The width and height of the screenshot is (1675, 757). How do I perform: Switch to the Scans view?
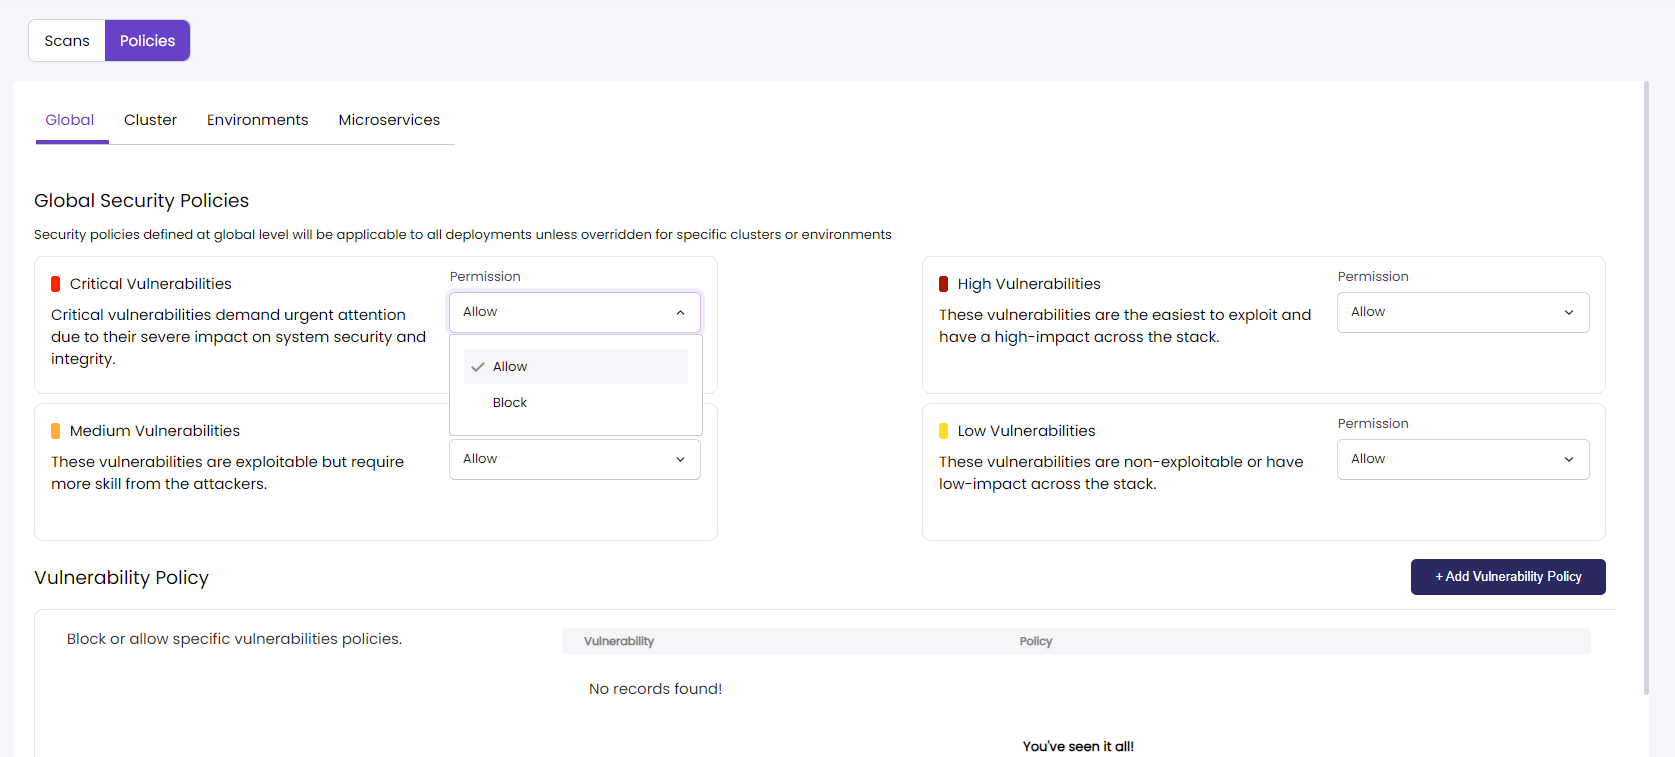[67, 41]
